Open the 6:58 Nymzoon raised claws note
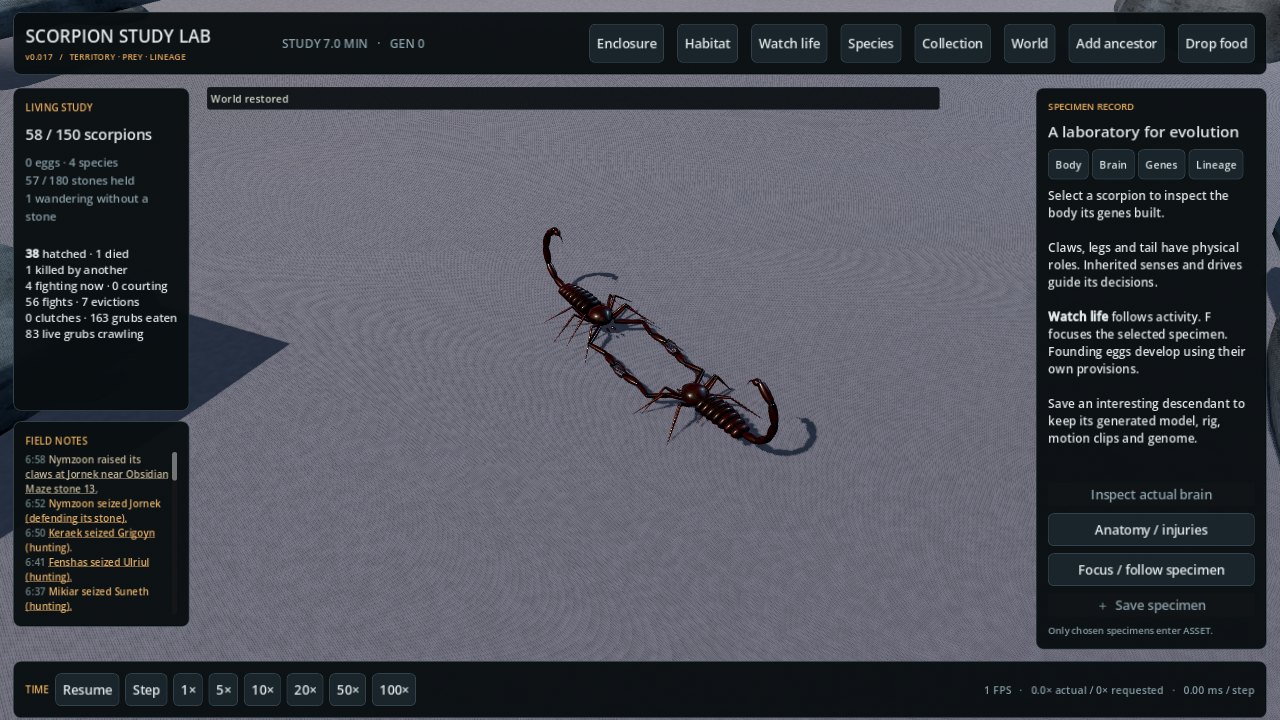Image resolution: width=1280 pixels, height=720 pixels. (x=97, y=474)
